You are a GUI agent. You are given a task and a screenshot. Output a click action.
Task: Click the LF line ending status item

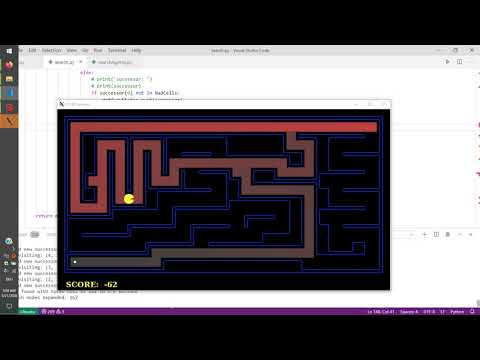click(442, 312)
